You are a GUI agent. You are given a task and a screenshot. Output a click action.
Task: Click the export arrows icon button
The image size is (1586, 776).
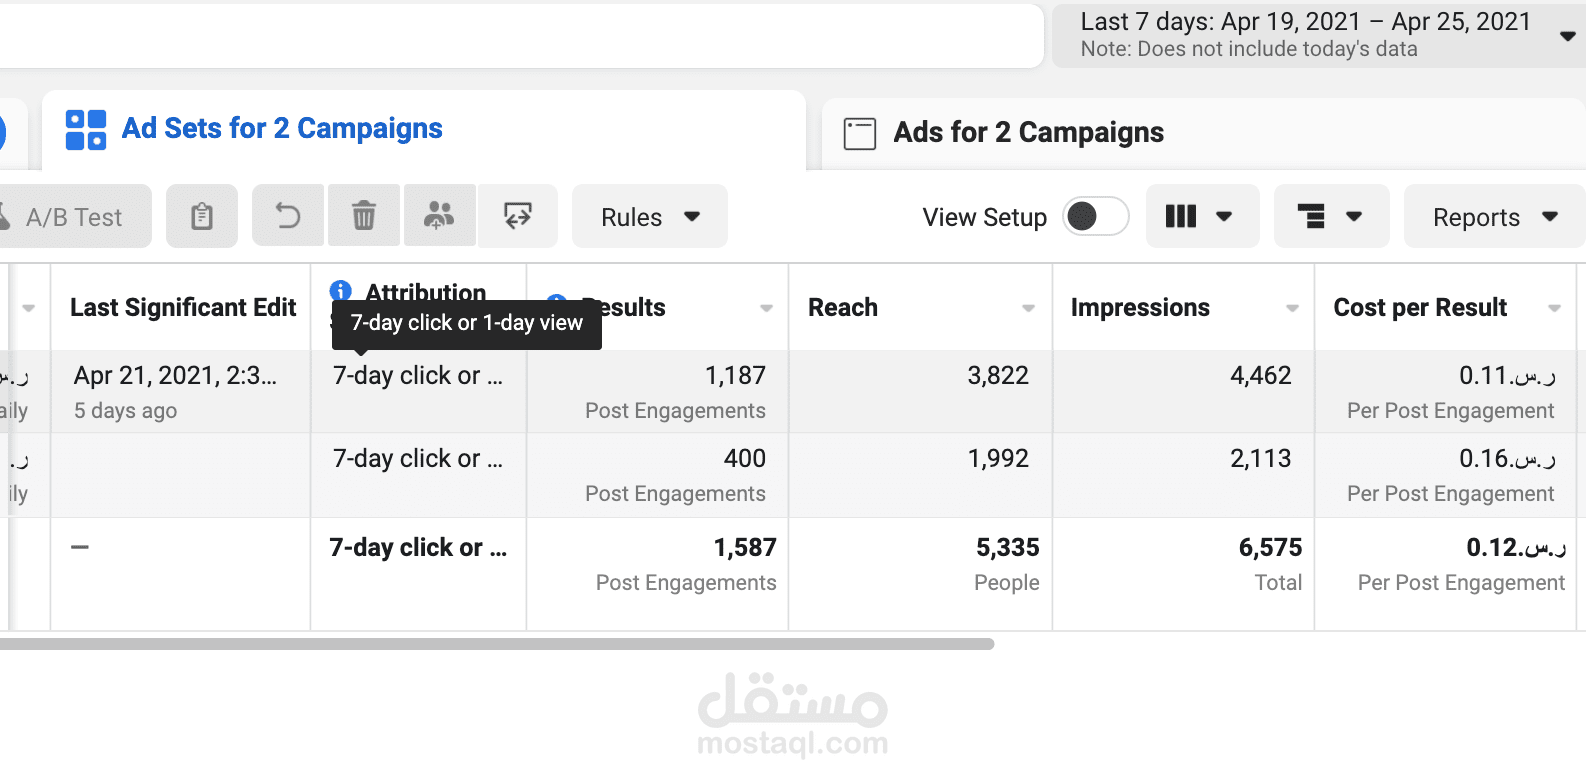(518, 216)
